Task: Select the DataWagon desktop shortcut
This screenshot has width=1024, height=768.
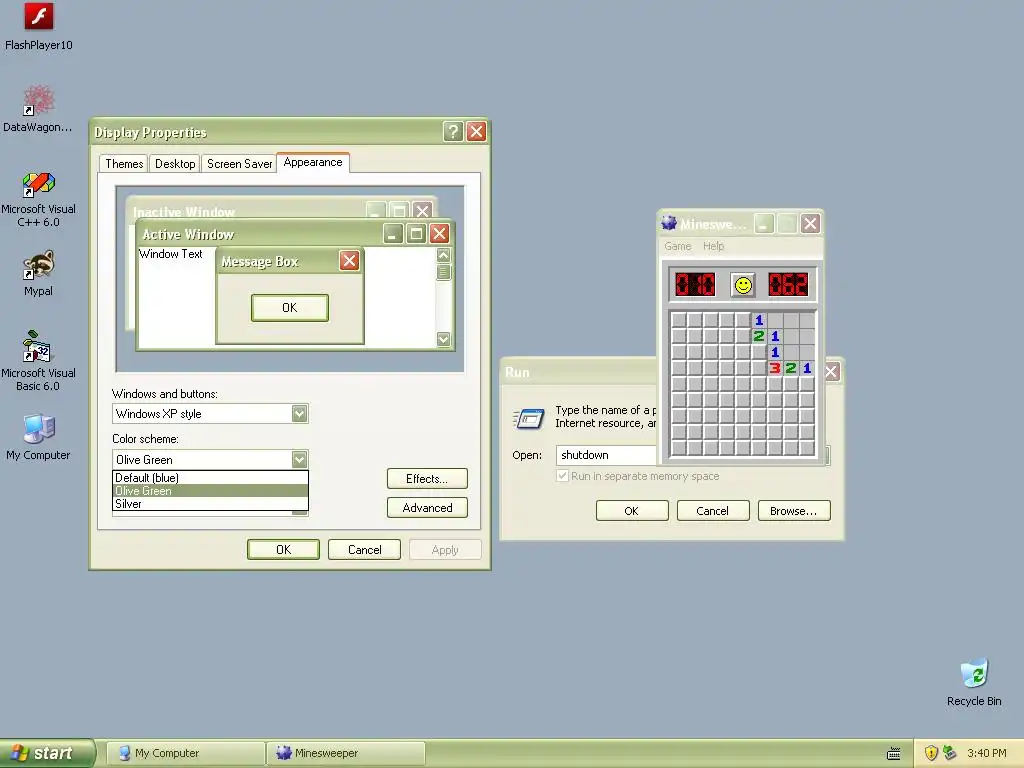Action: point(38,109)
